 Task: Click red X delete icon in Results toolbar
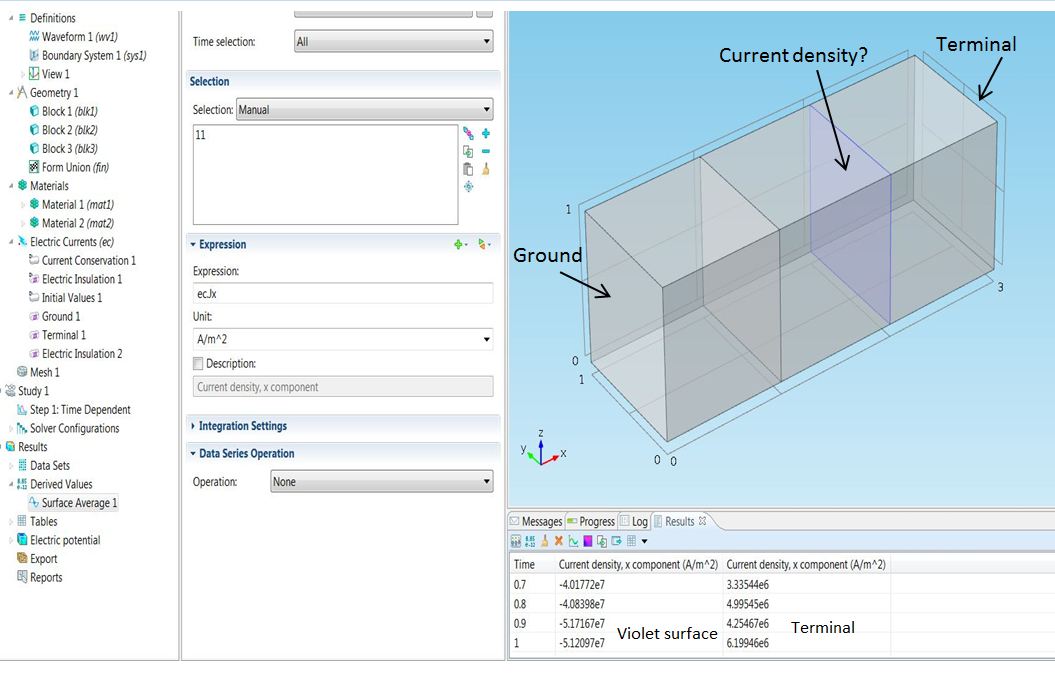559,541
